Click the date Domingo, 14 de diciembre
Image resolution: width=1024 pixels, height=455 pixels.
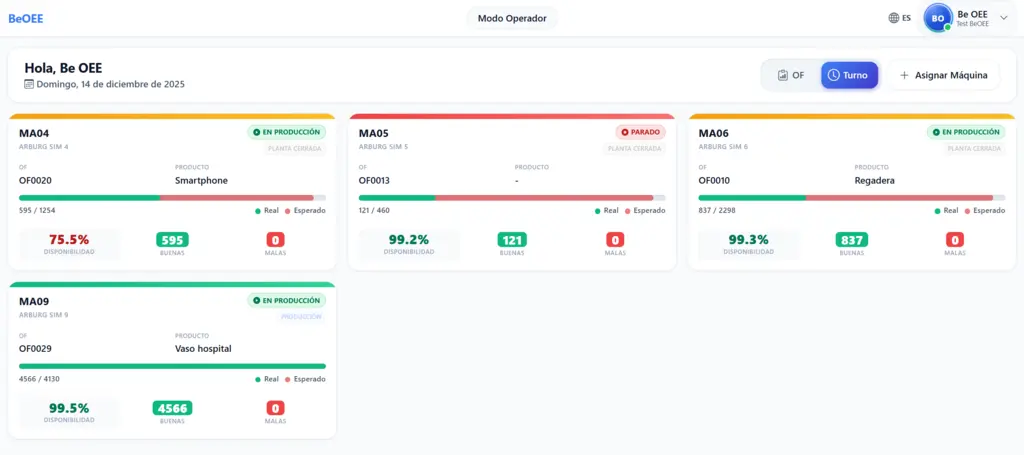click(110, 84)
